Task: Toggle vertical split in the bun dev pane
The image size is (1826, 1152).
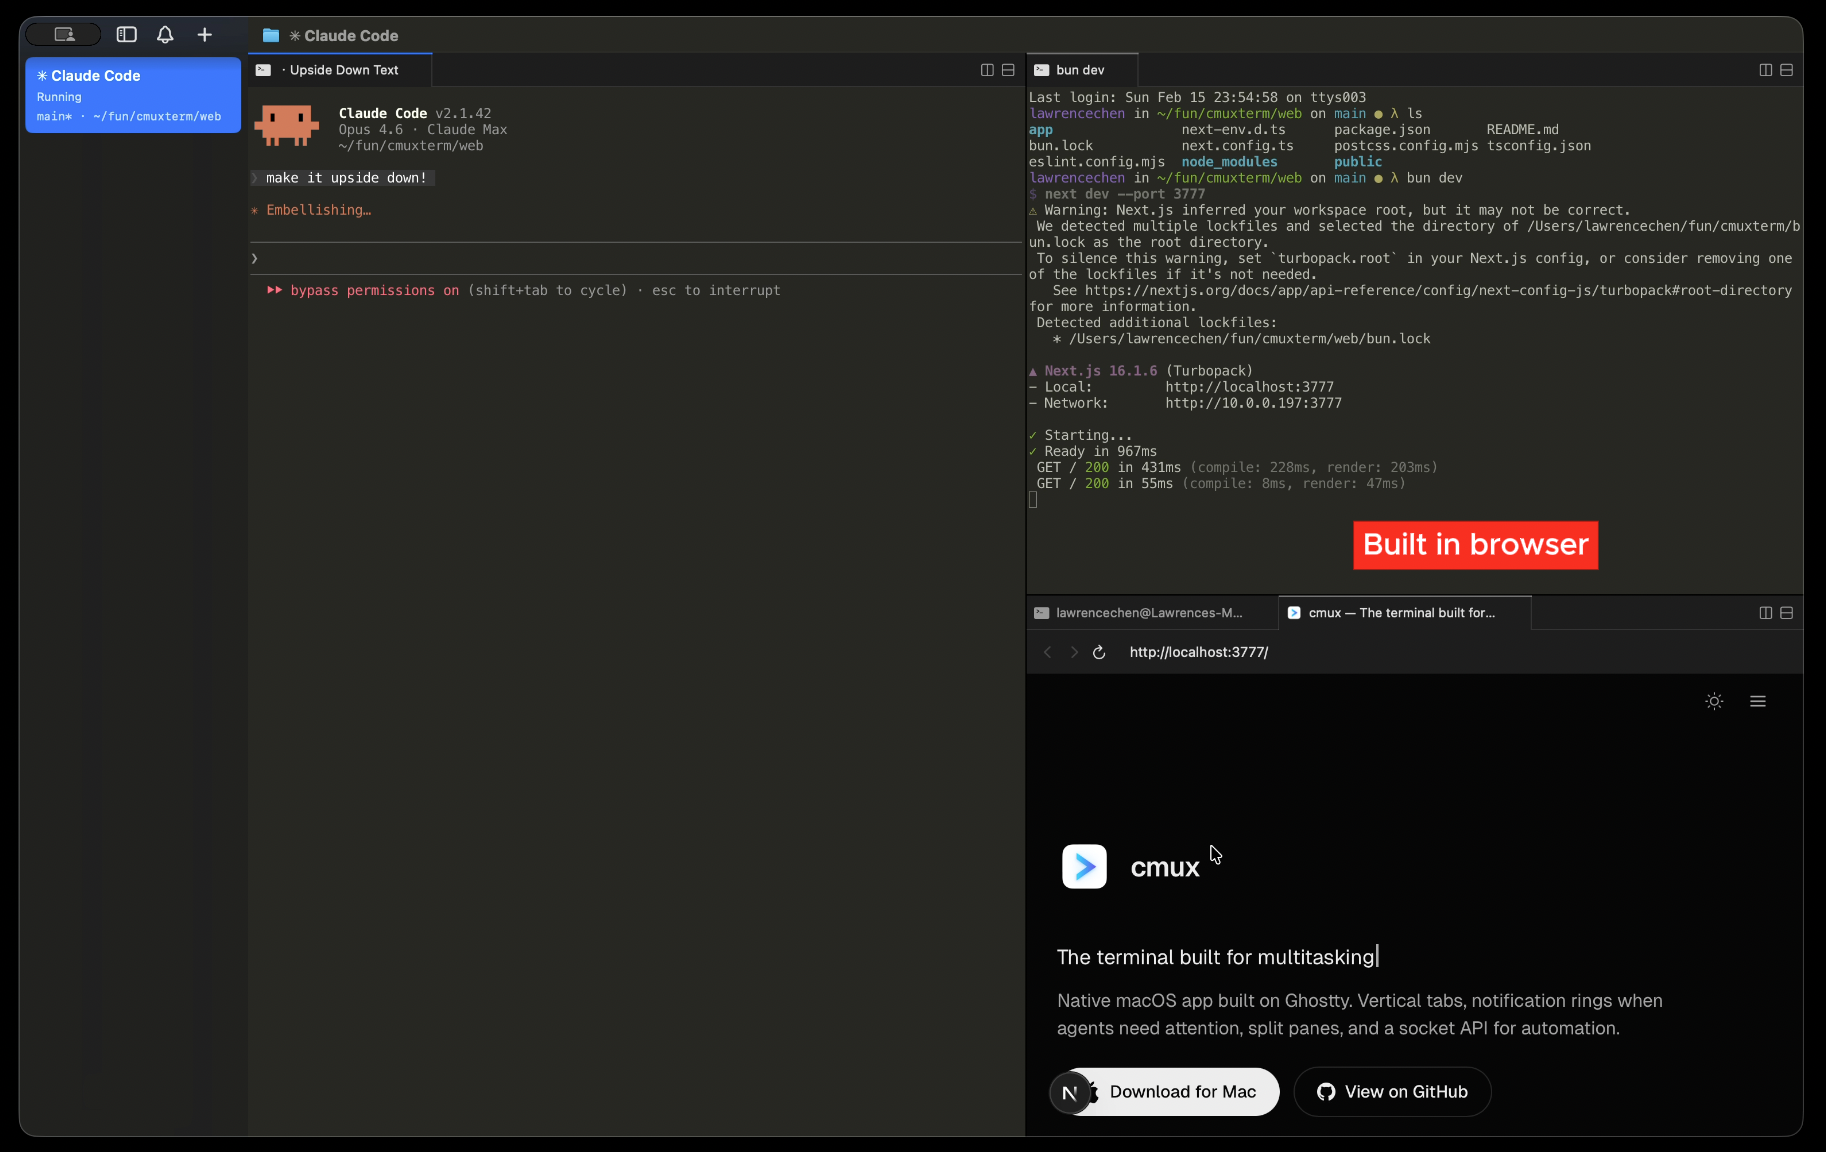Action: pyautogui.click(x=1764, y=70)
